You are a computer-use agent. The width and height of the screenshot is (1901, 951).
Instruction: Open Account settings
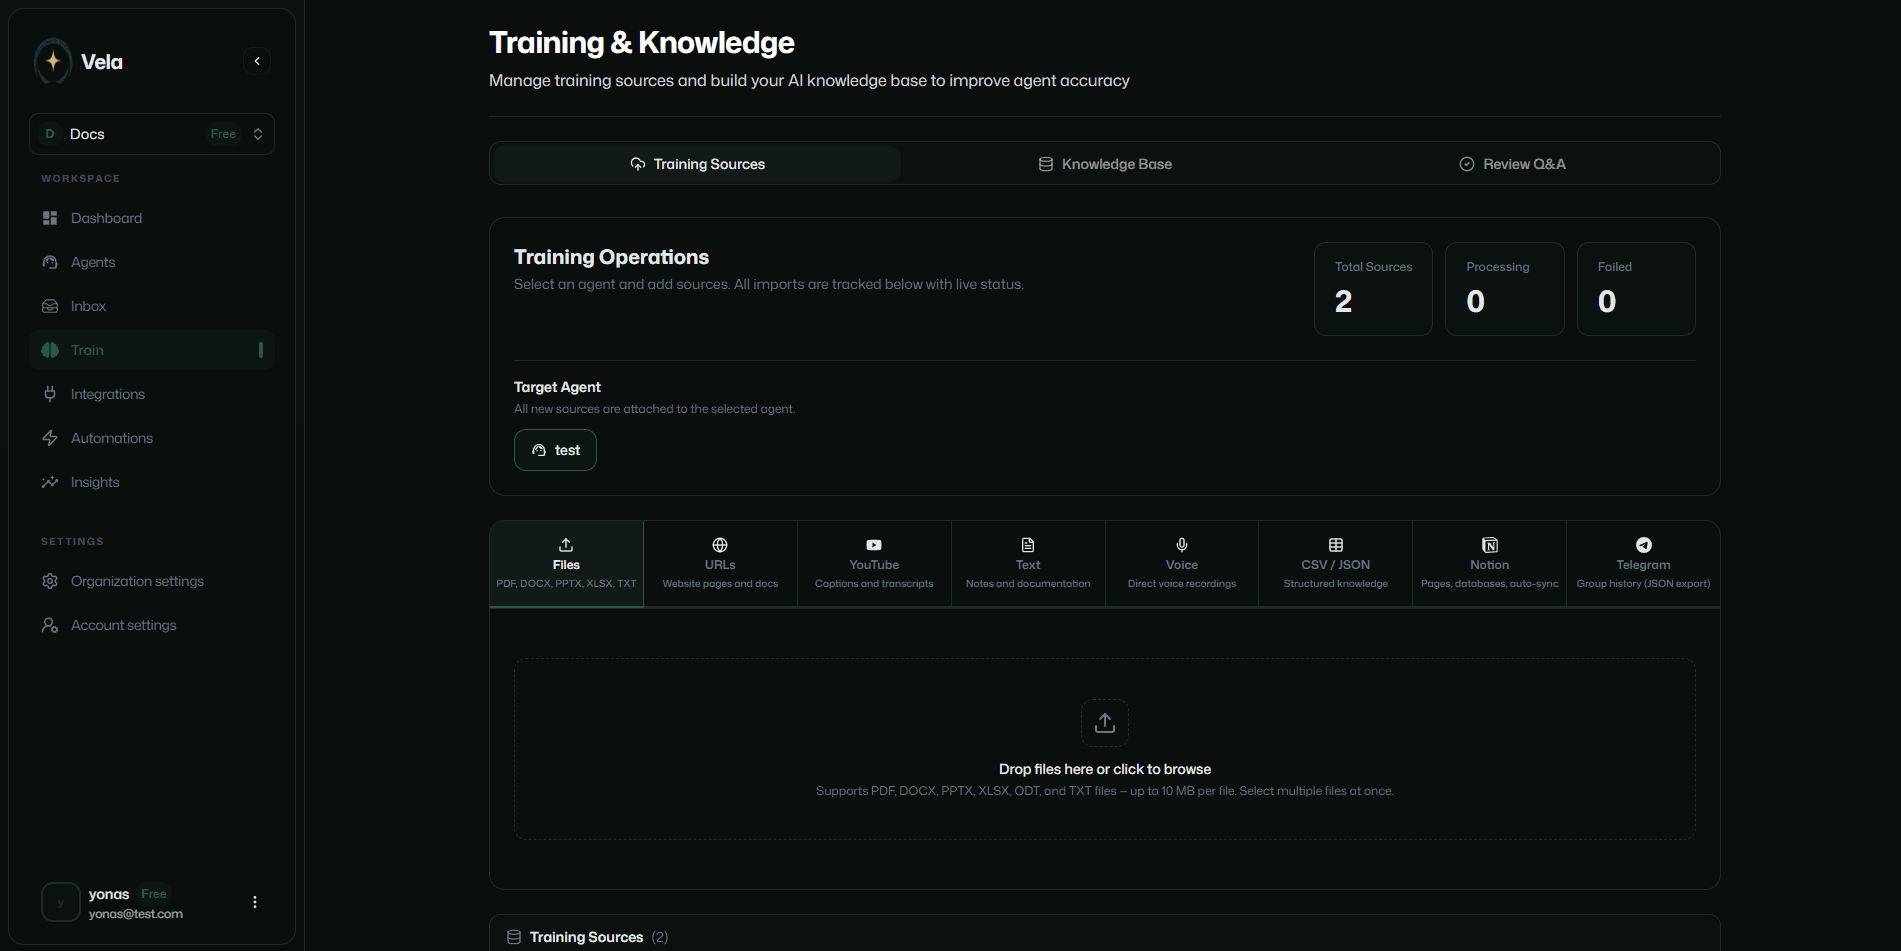pos(152,625)
